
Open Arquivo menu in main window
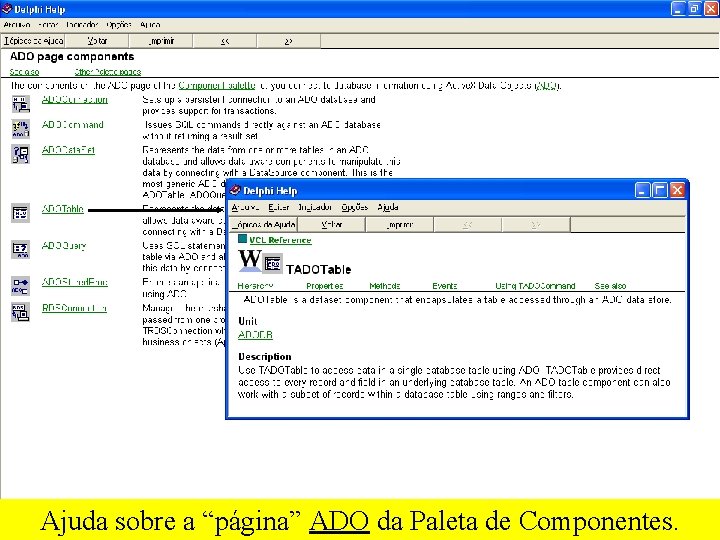pos(17,25)
